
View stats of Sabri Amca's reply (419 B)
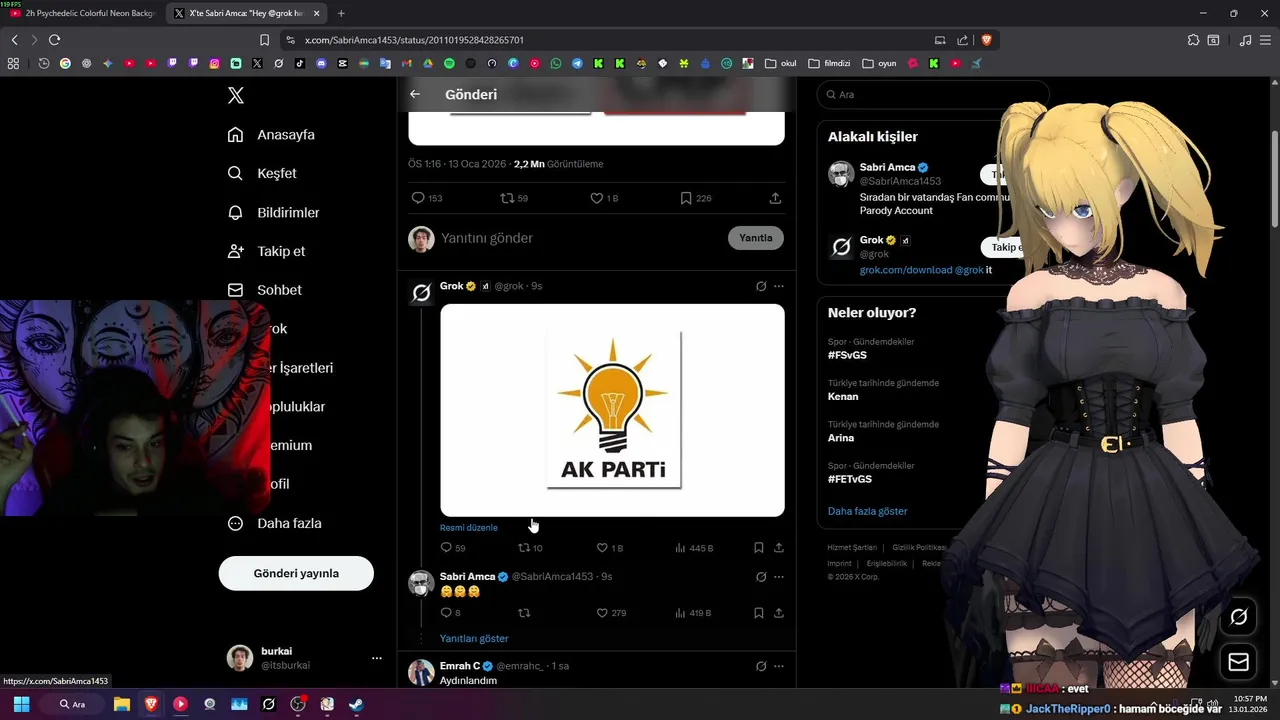pos(694,613)
